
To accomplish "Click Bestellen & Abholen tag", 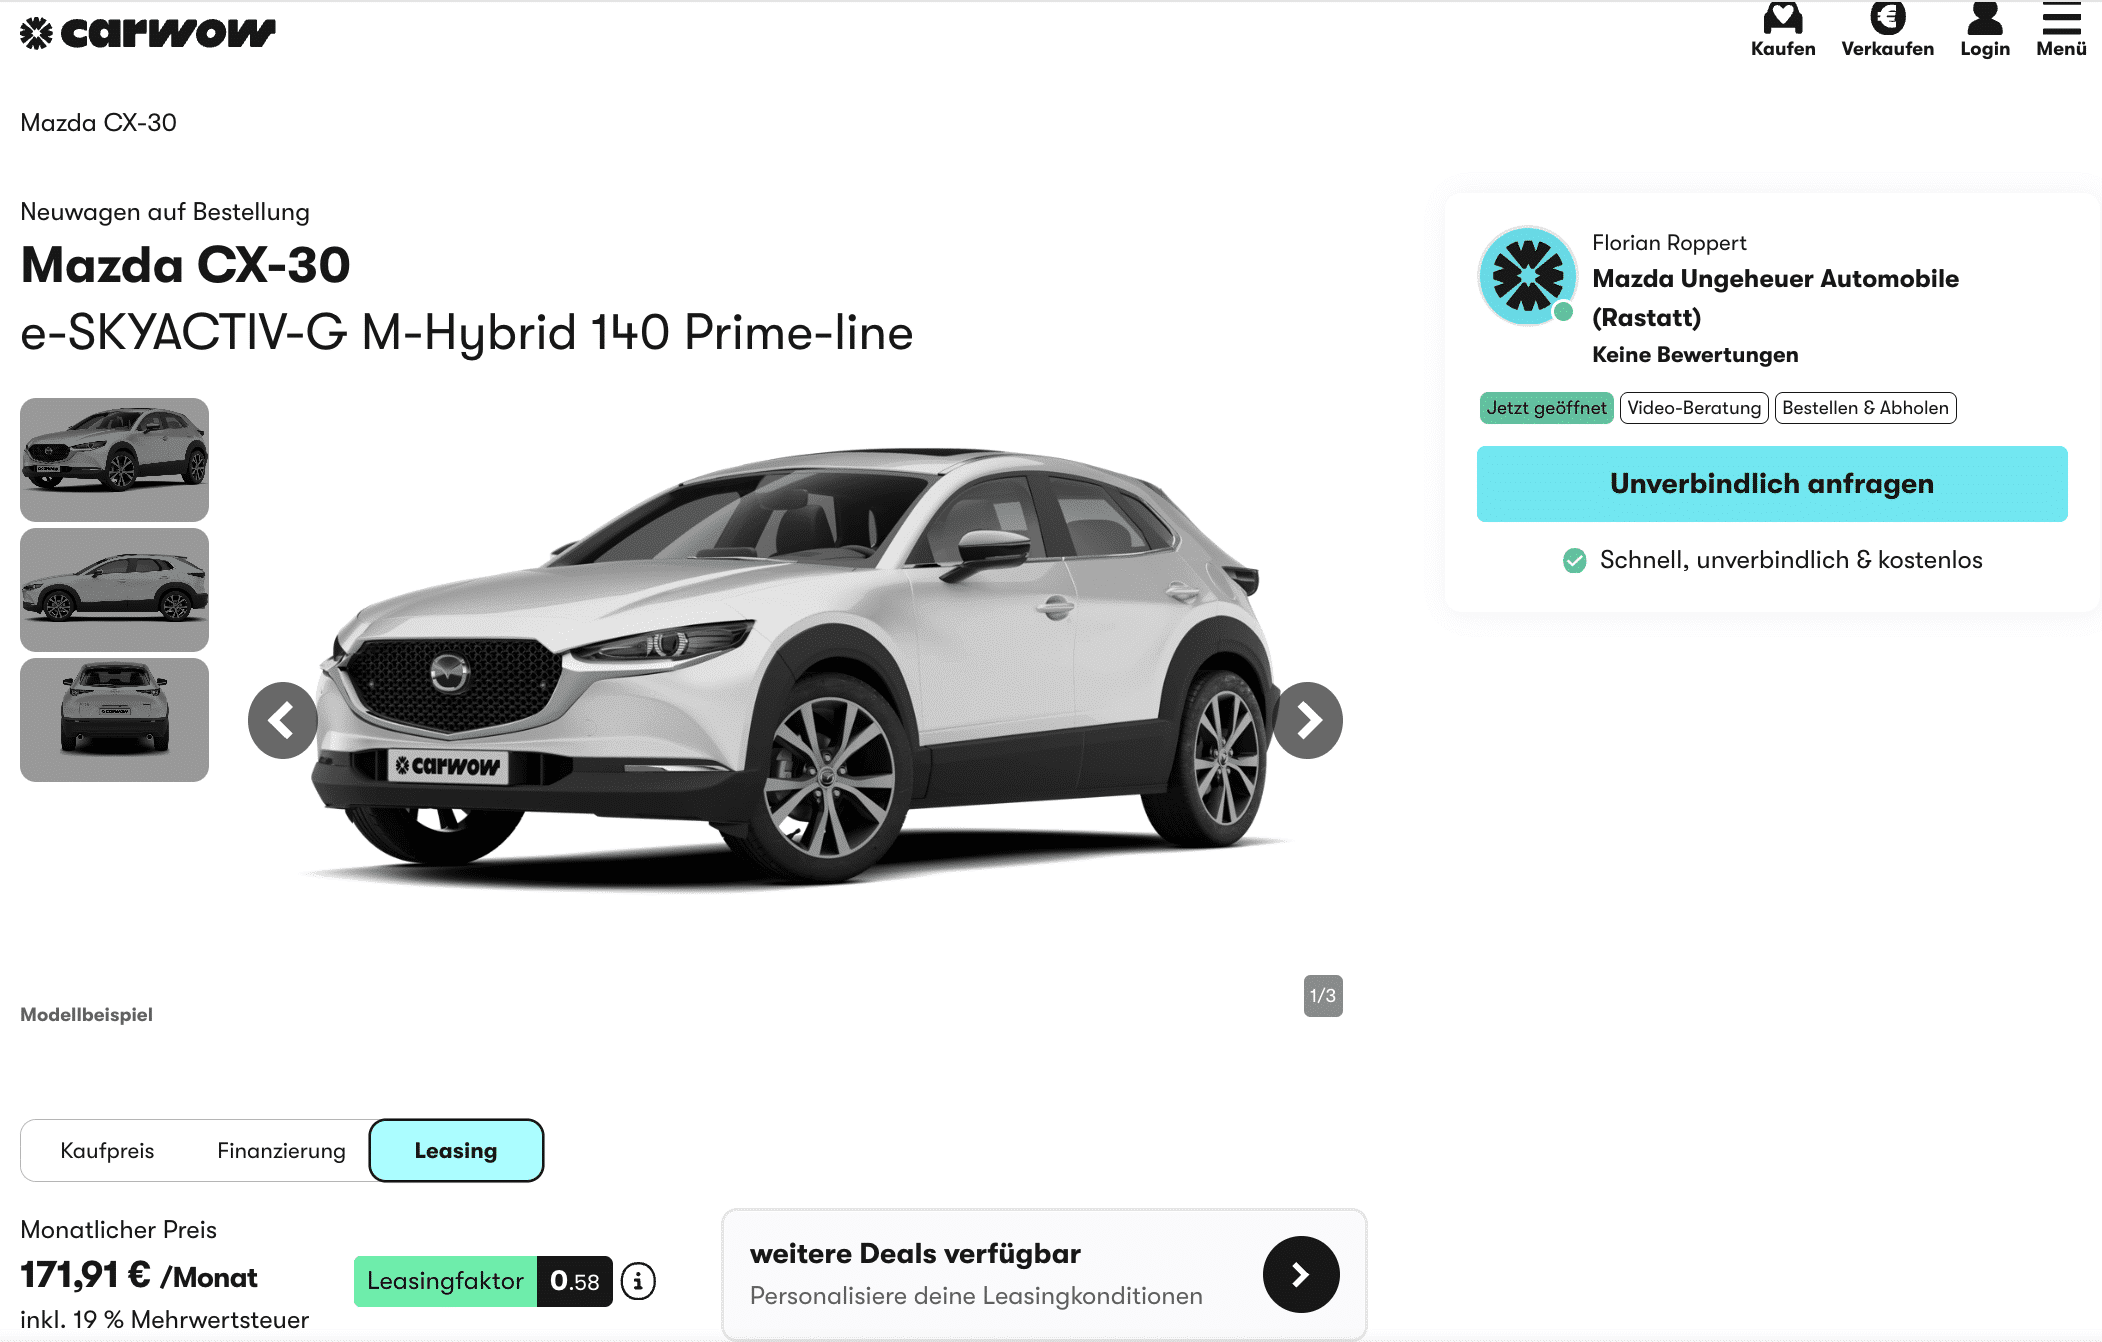I will coord(1865,408).
